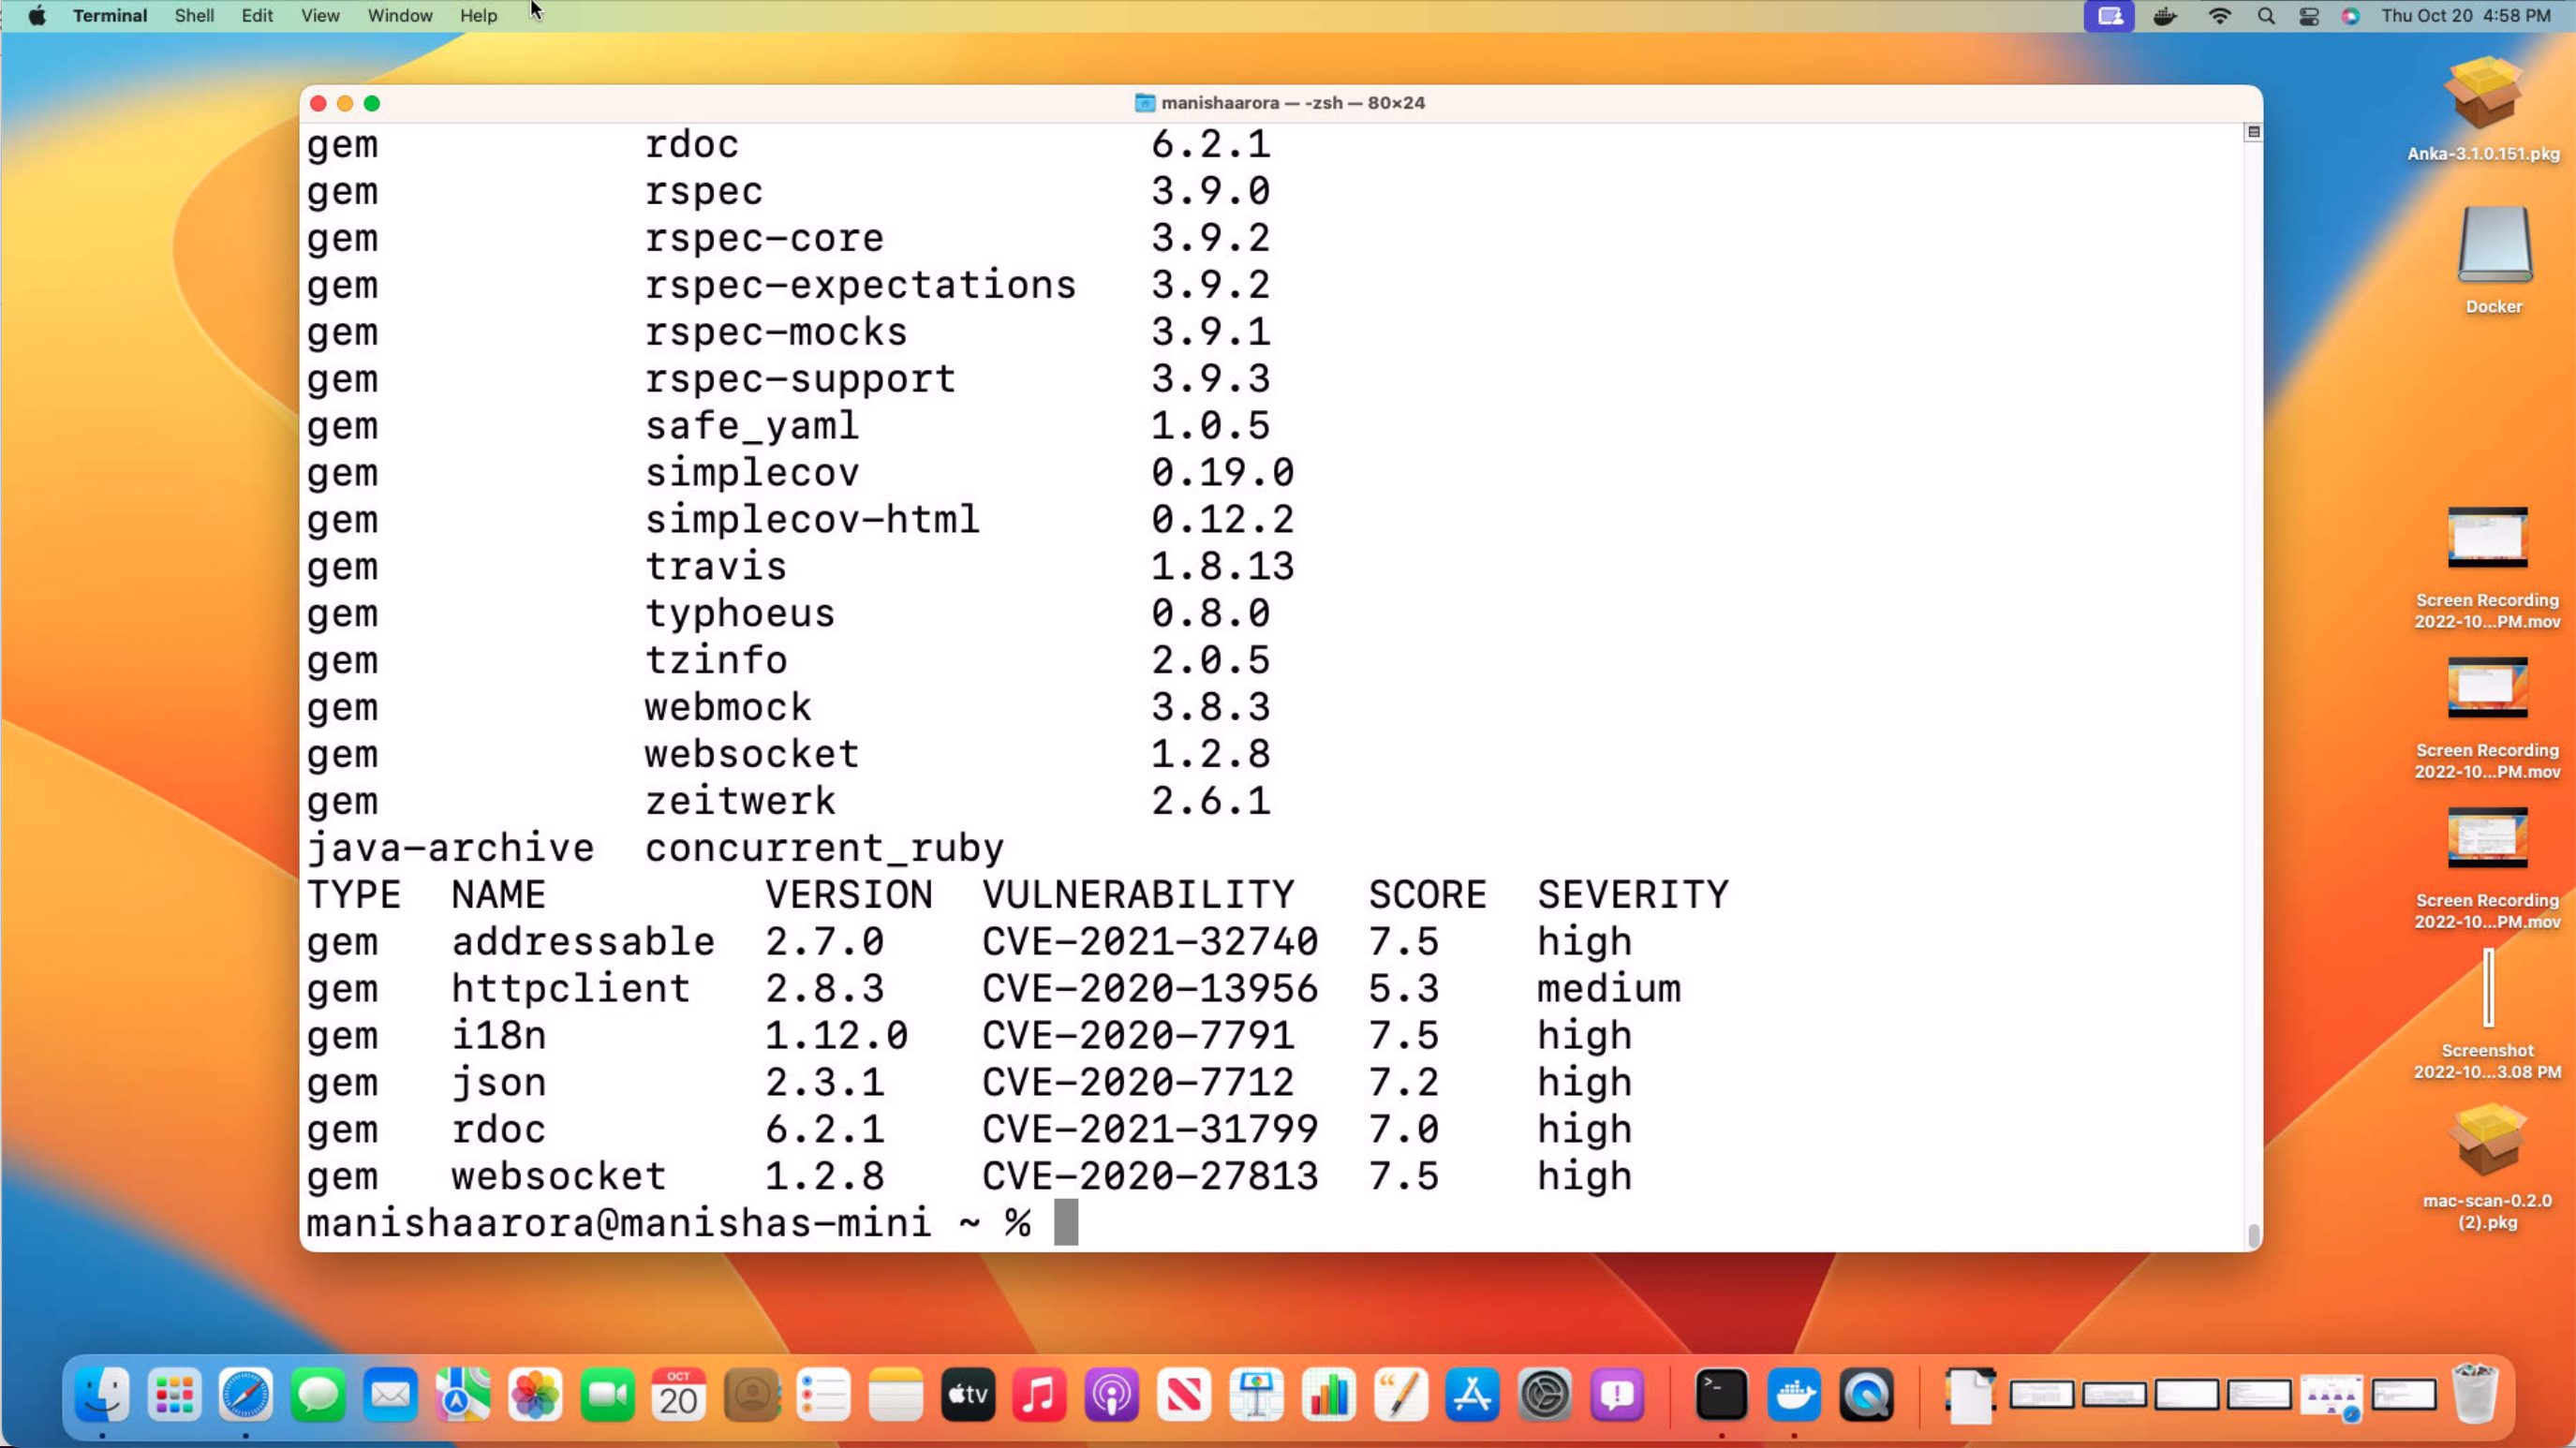The image size is (2576, 1448).
Task: Open the Shell menu
Action: (194, 15)
